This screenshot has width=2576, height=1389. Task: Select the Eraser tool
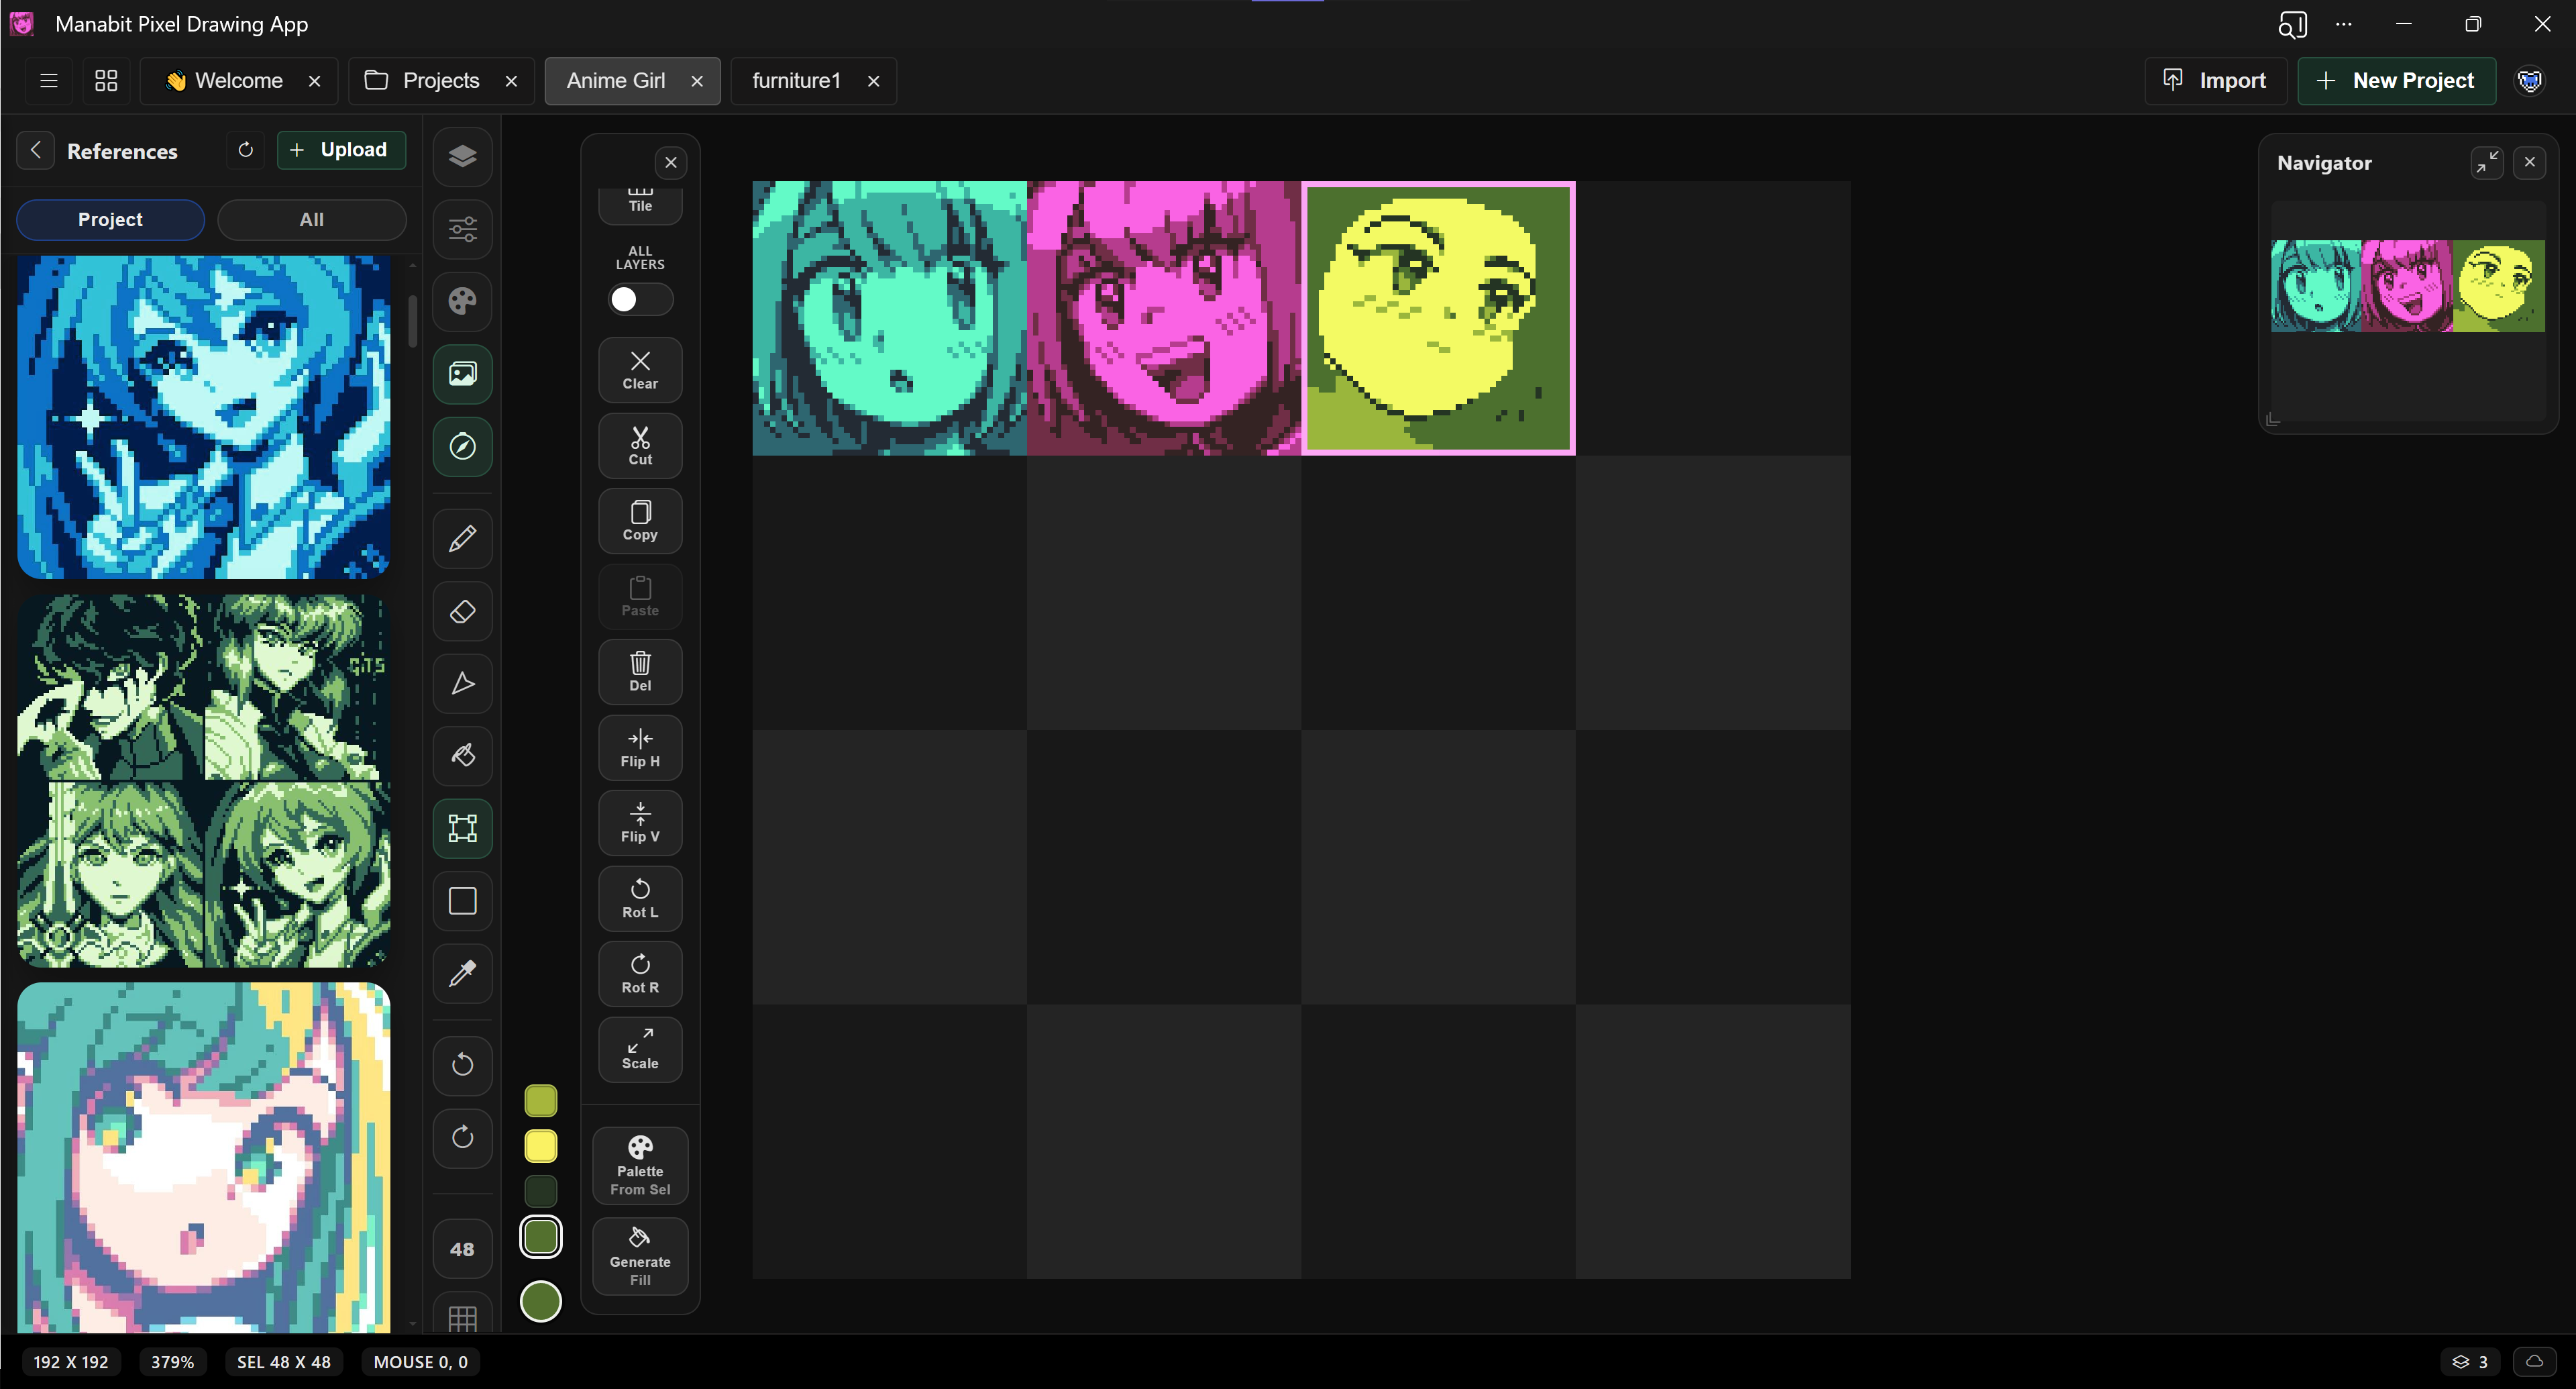(x=462, y=611)
